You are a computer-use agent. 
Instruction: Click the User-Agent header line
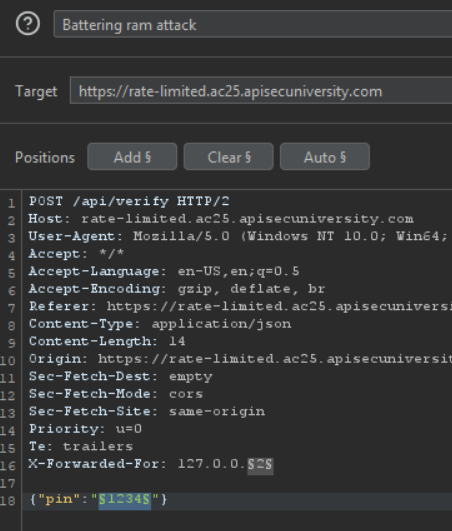240,236
